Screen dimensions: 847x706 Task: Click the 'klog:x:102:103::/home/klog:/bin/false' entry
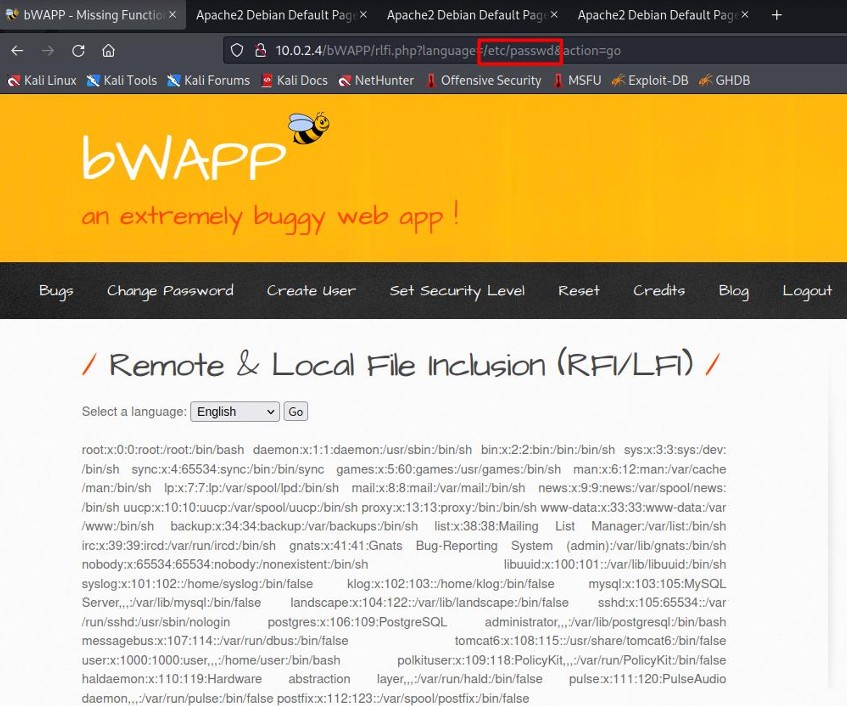(451, 584)
